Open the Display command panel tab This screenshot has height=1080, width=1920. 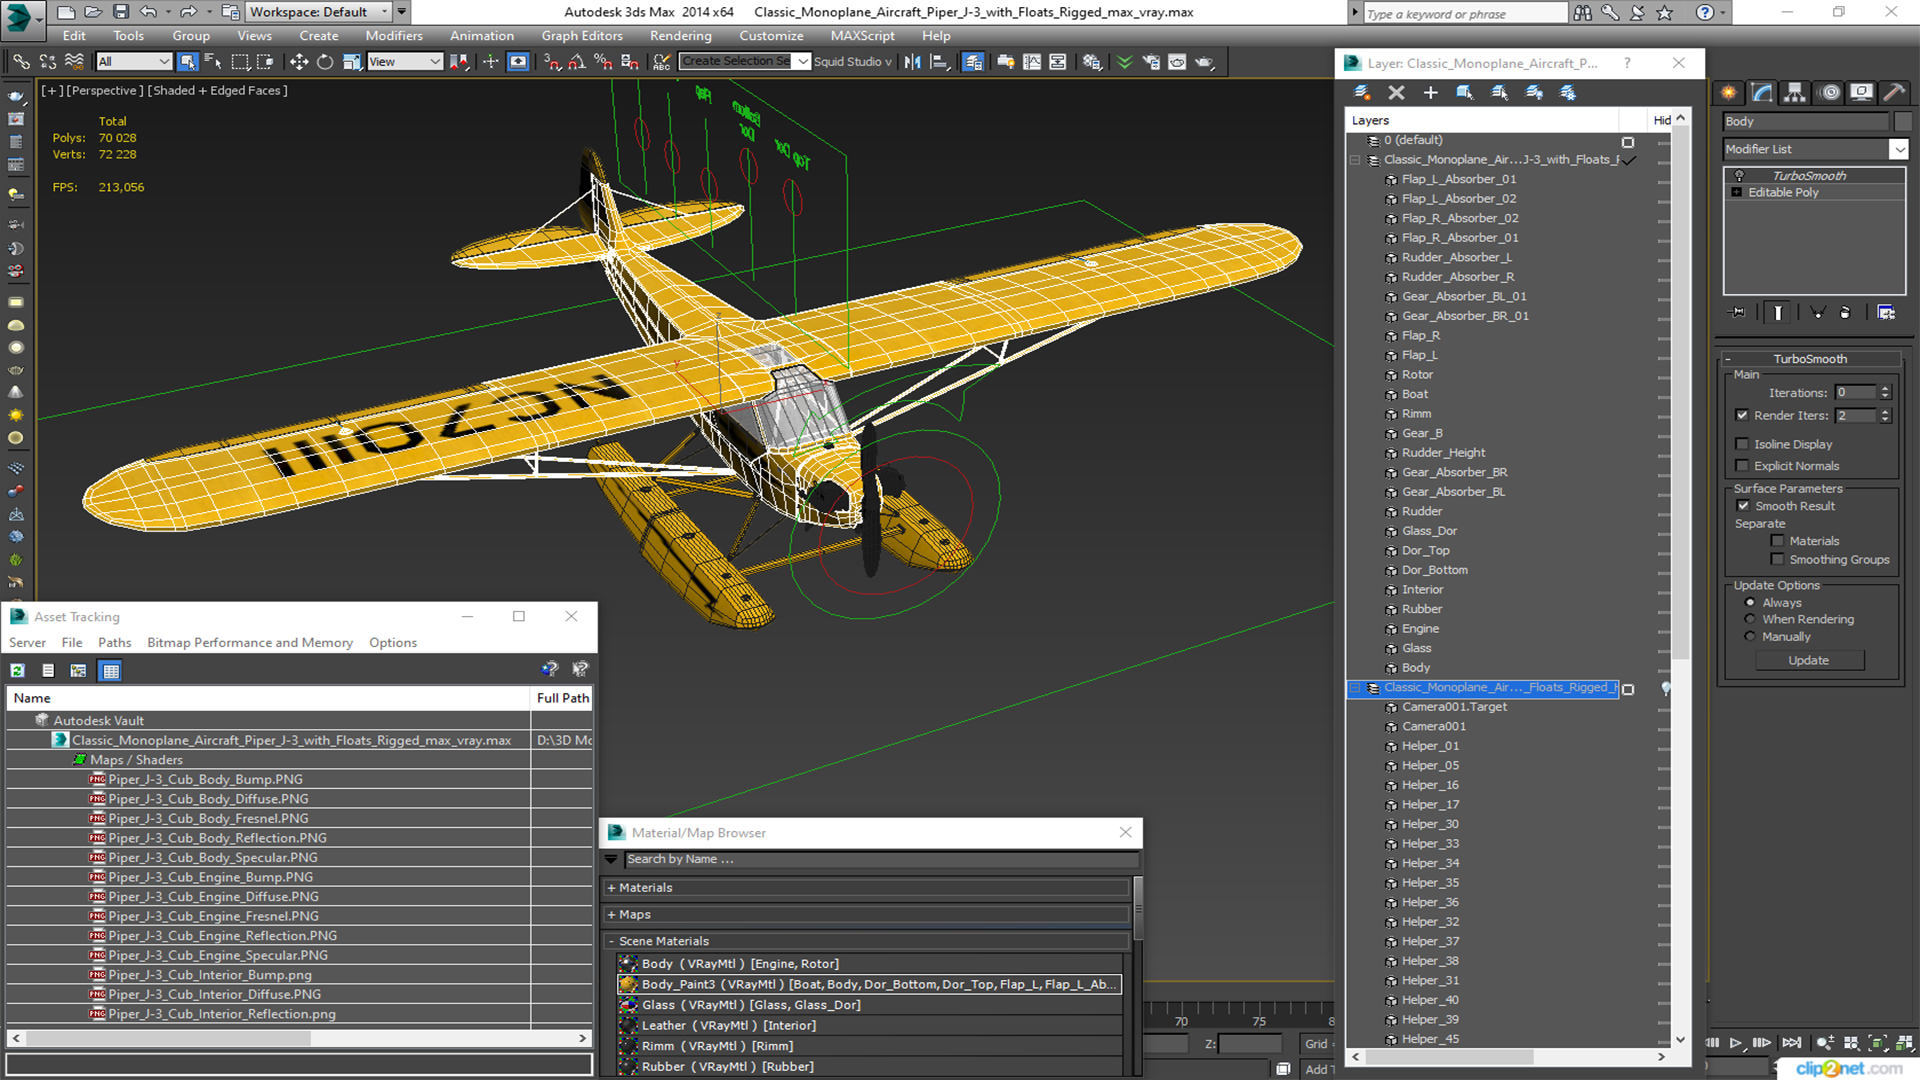[1861, 93]
